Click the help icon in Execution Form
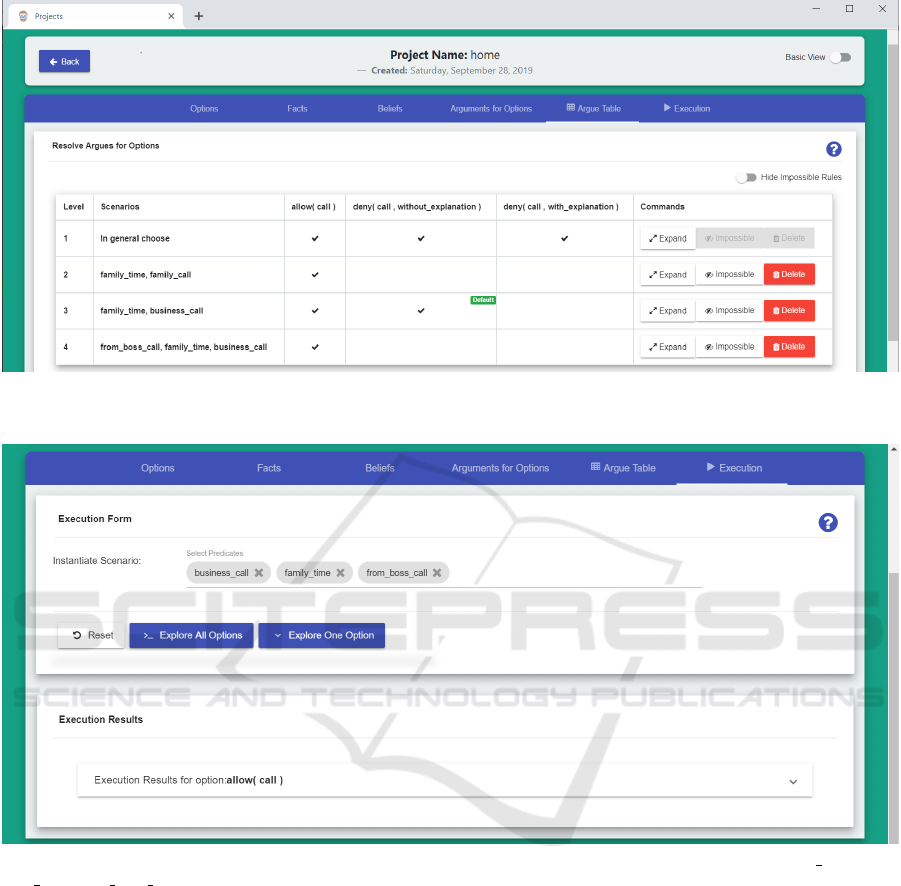 pyautogui.click(x=827, y=522)
